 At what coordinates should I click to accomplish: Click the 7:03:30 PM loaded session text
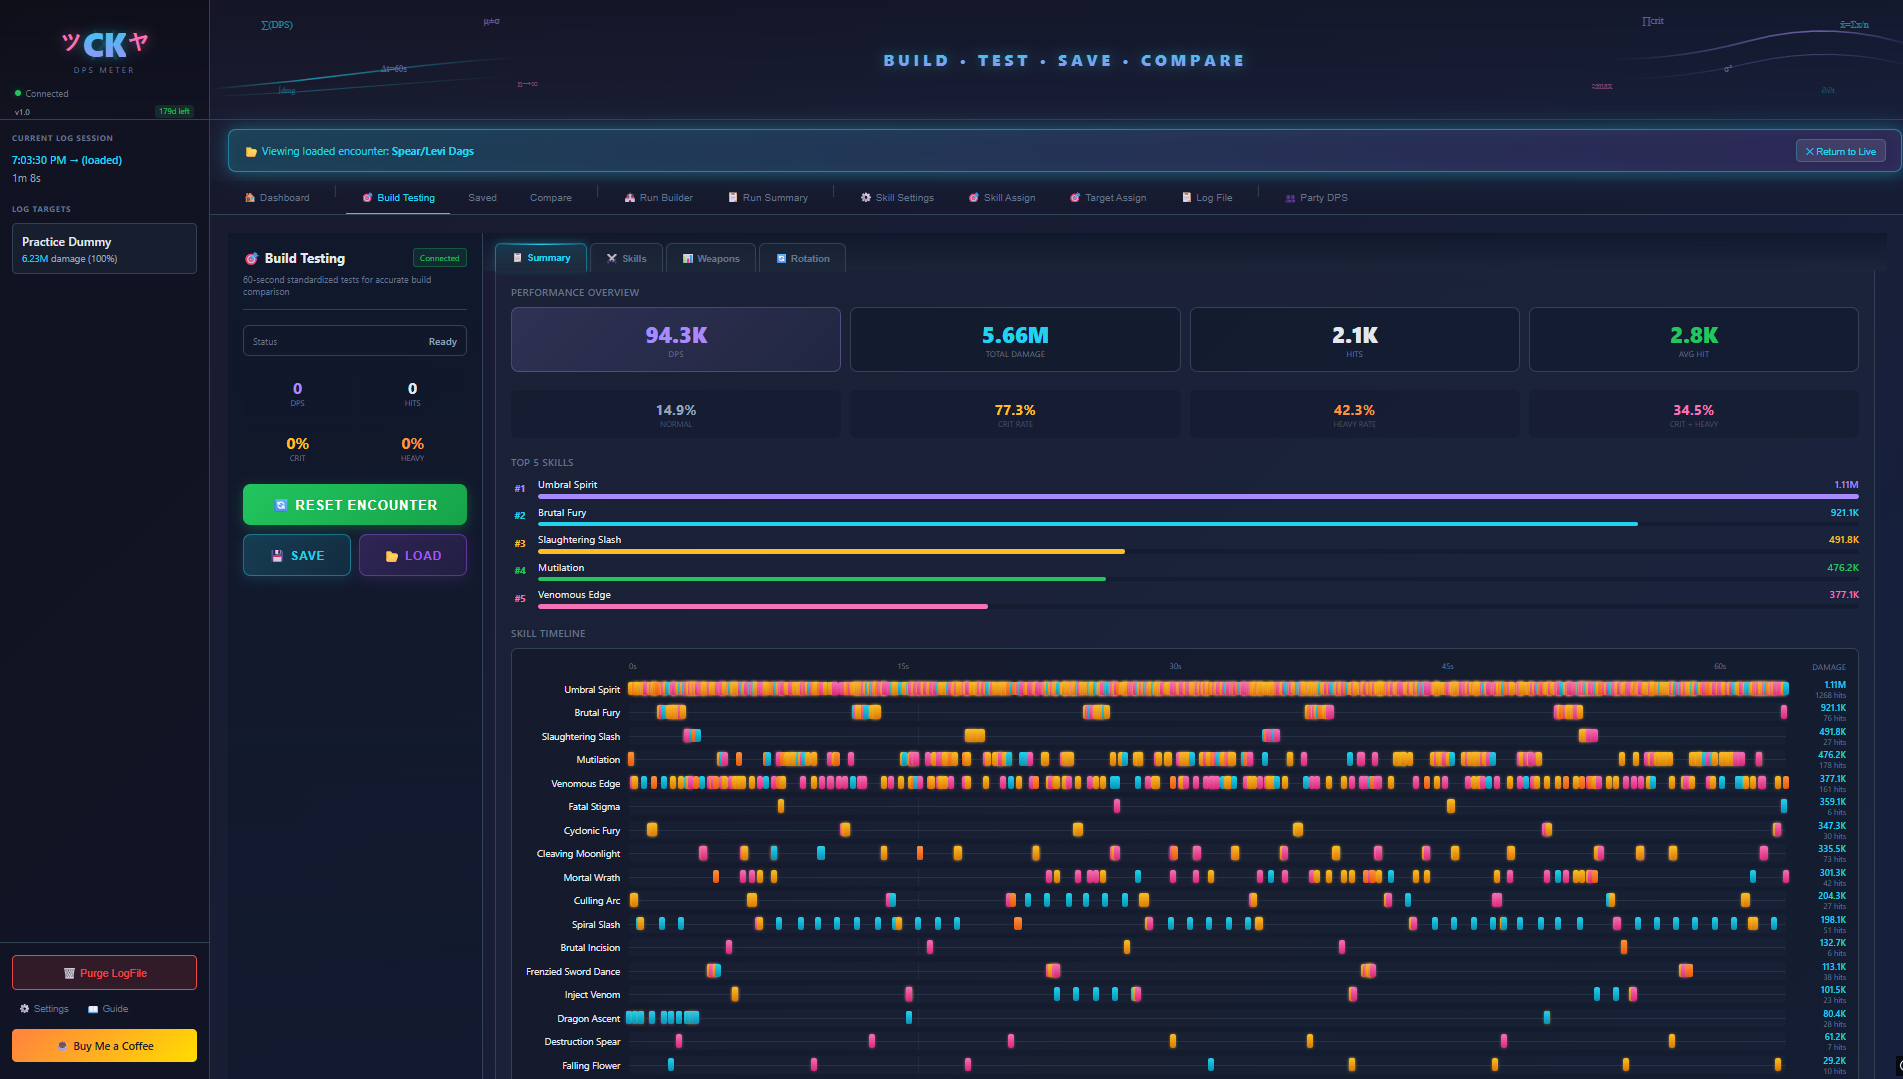coord(67,160)
